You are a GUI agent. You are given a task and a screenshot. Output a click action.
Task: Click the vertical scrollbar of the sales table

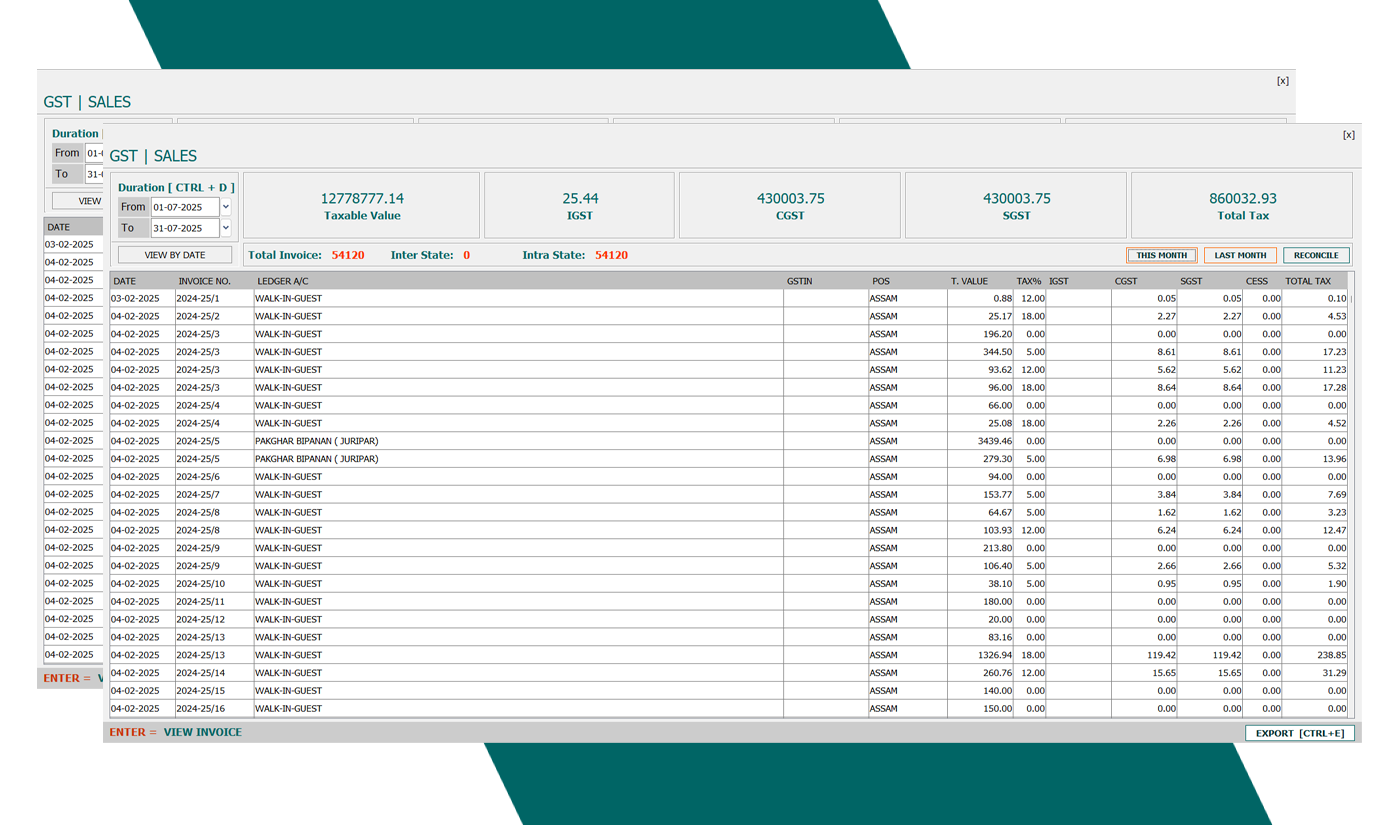[x=1353, y=500]
